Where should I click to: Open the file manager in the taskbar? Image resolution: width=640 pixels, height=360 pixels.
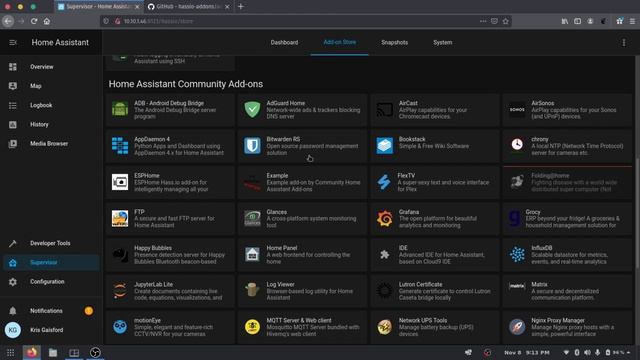53,352
